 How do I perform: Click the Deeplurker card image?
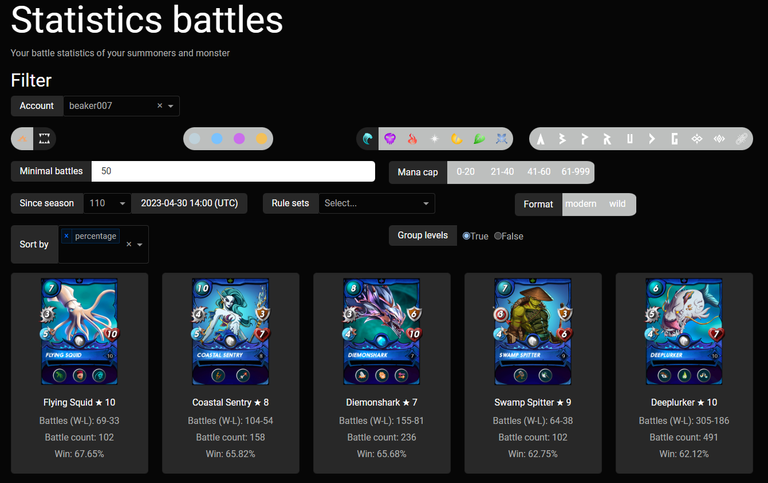pyautogui.click(x=684, y=332)
